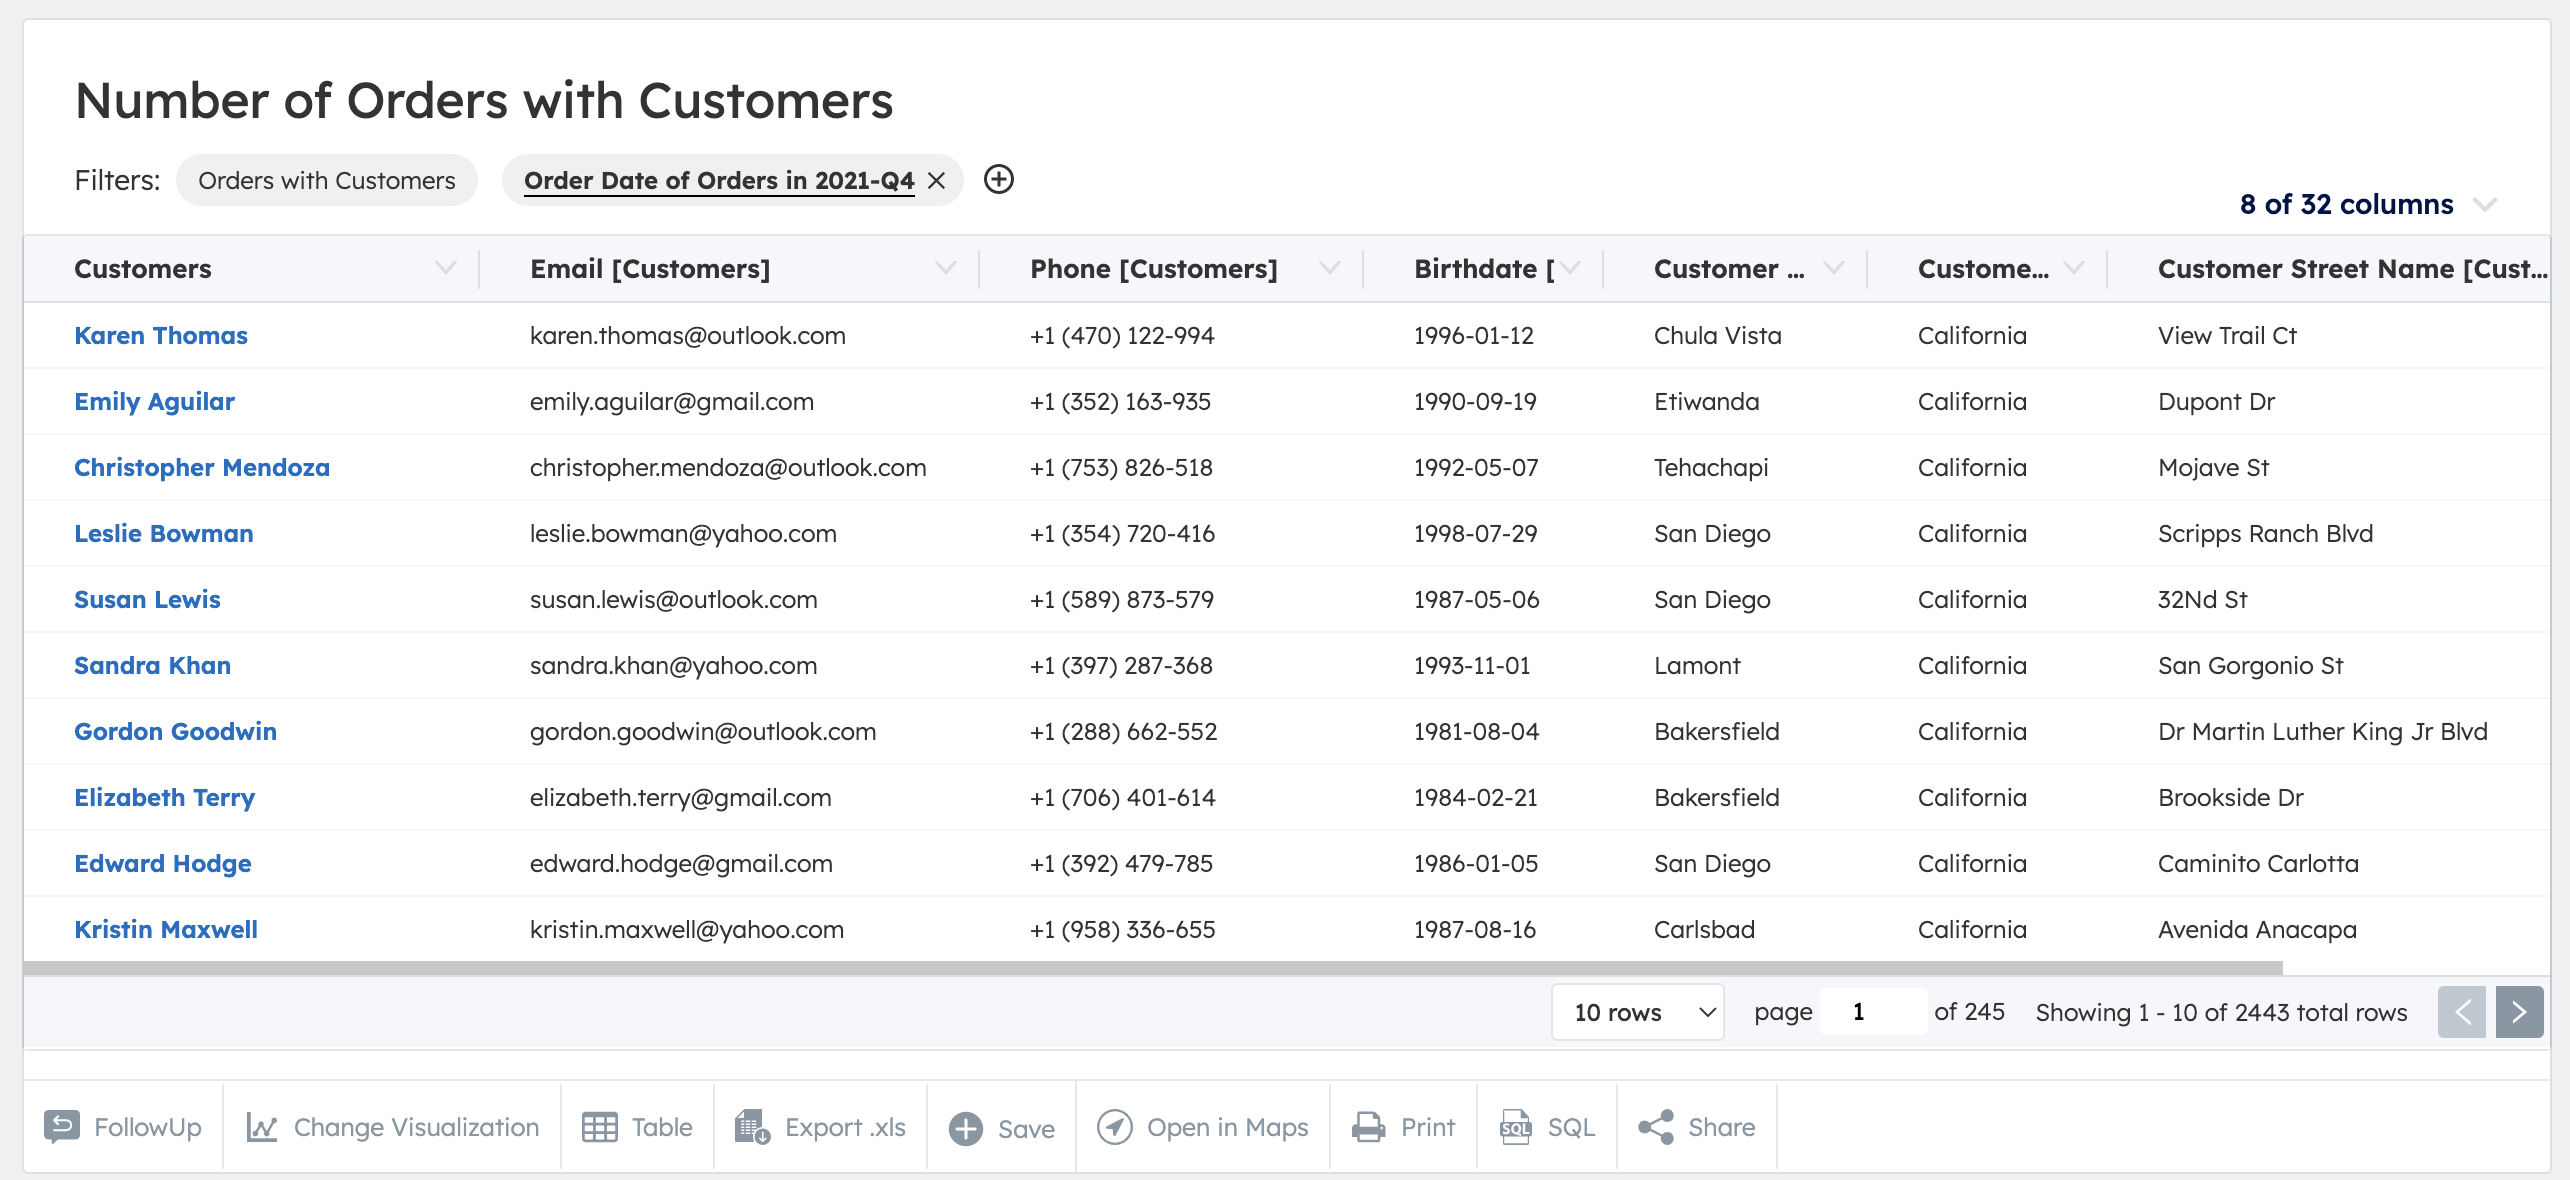Viewport: 2570px width, 1180px height.
Task: Open the "10 rows" page size dropdown
Action: click(x=1637, y=1012)
